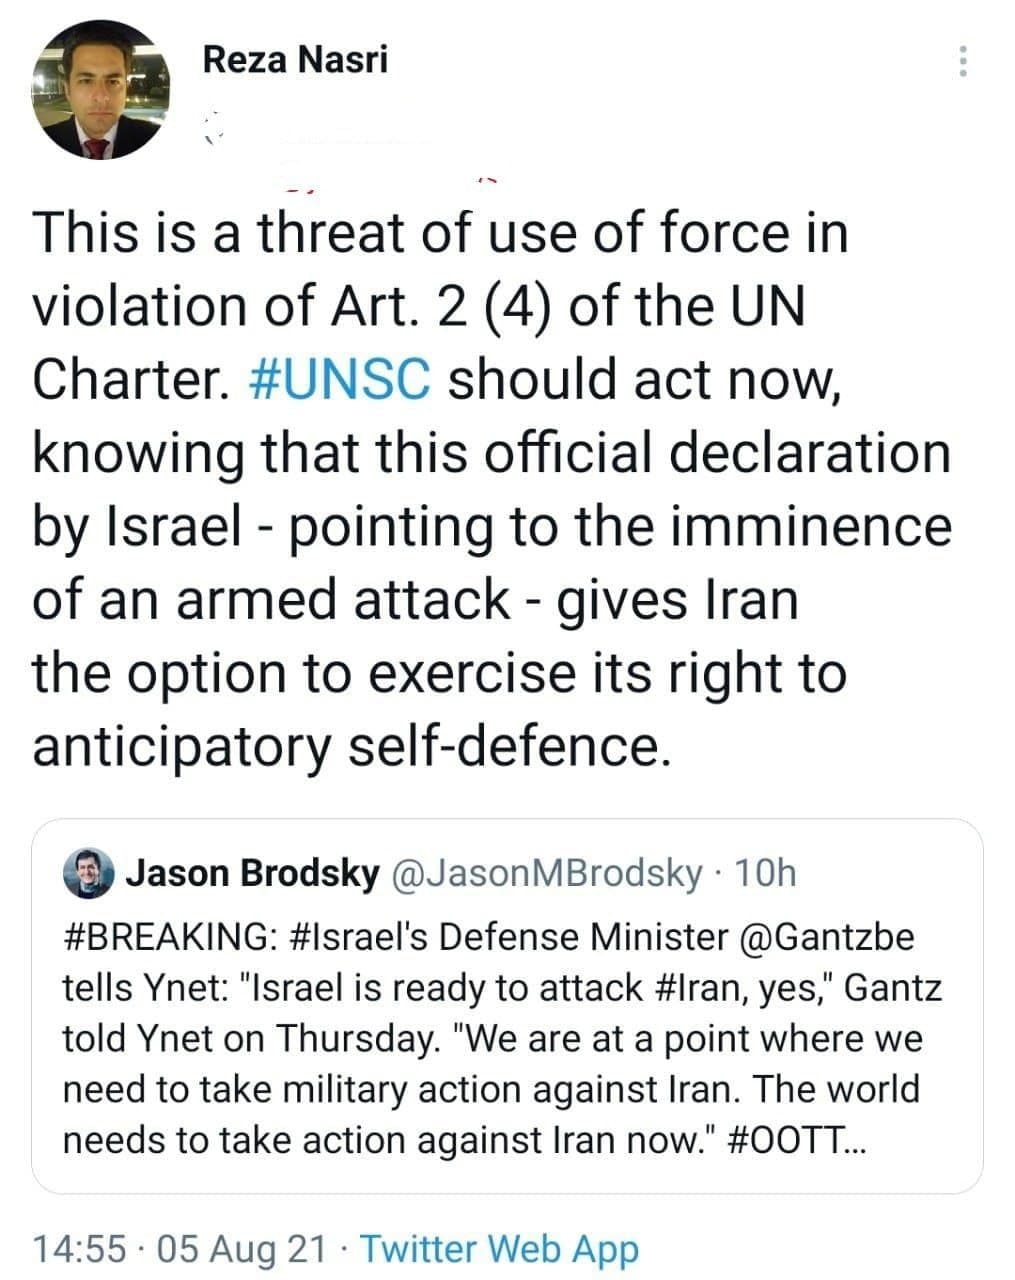Open the #UNSC hashtag
This screenshot has width=1015, height=1280.
pyautogui.click(x=339, y=380)
